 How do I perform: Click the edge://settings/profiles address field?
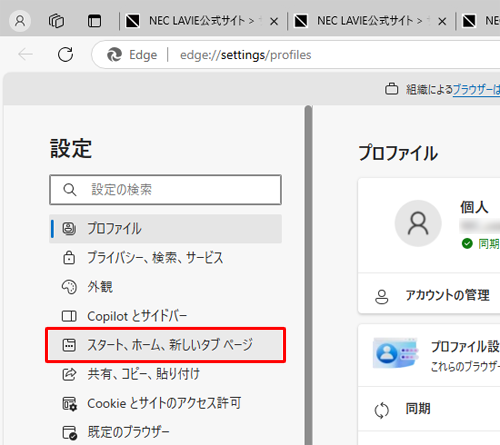(246, 55)
